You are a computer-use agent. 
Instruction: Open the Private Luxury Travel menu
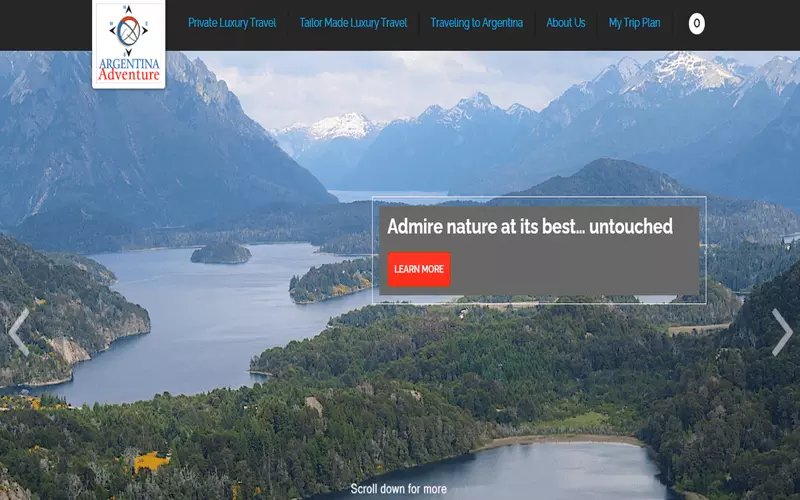(232, 23)
